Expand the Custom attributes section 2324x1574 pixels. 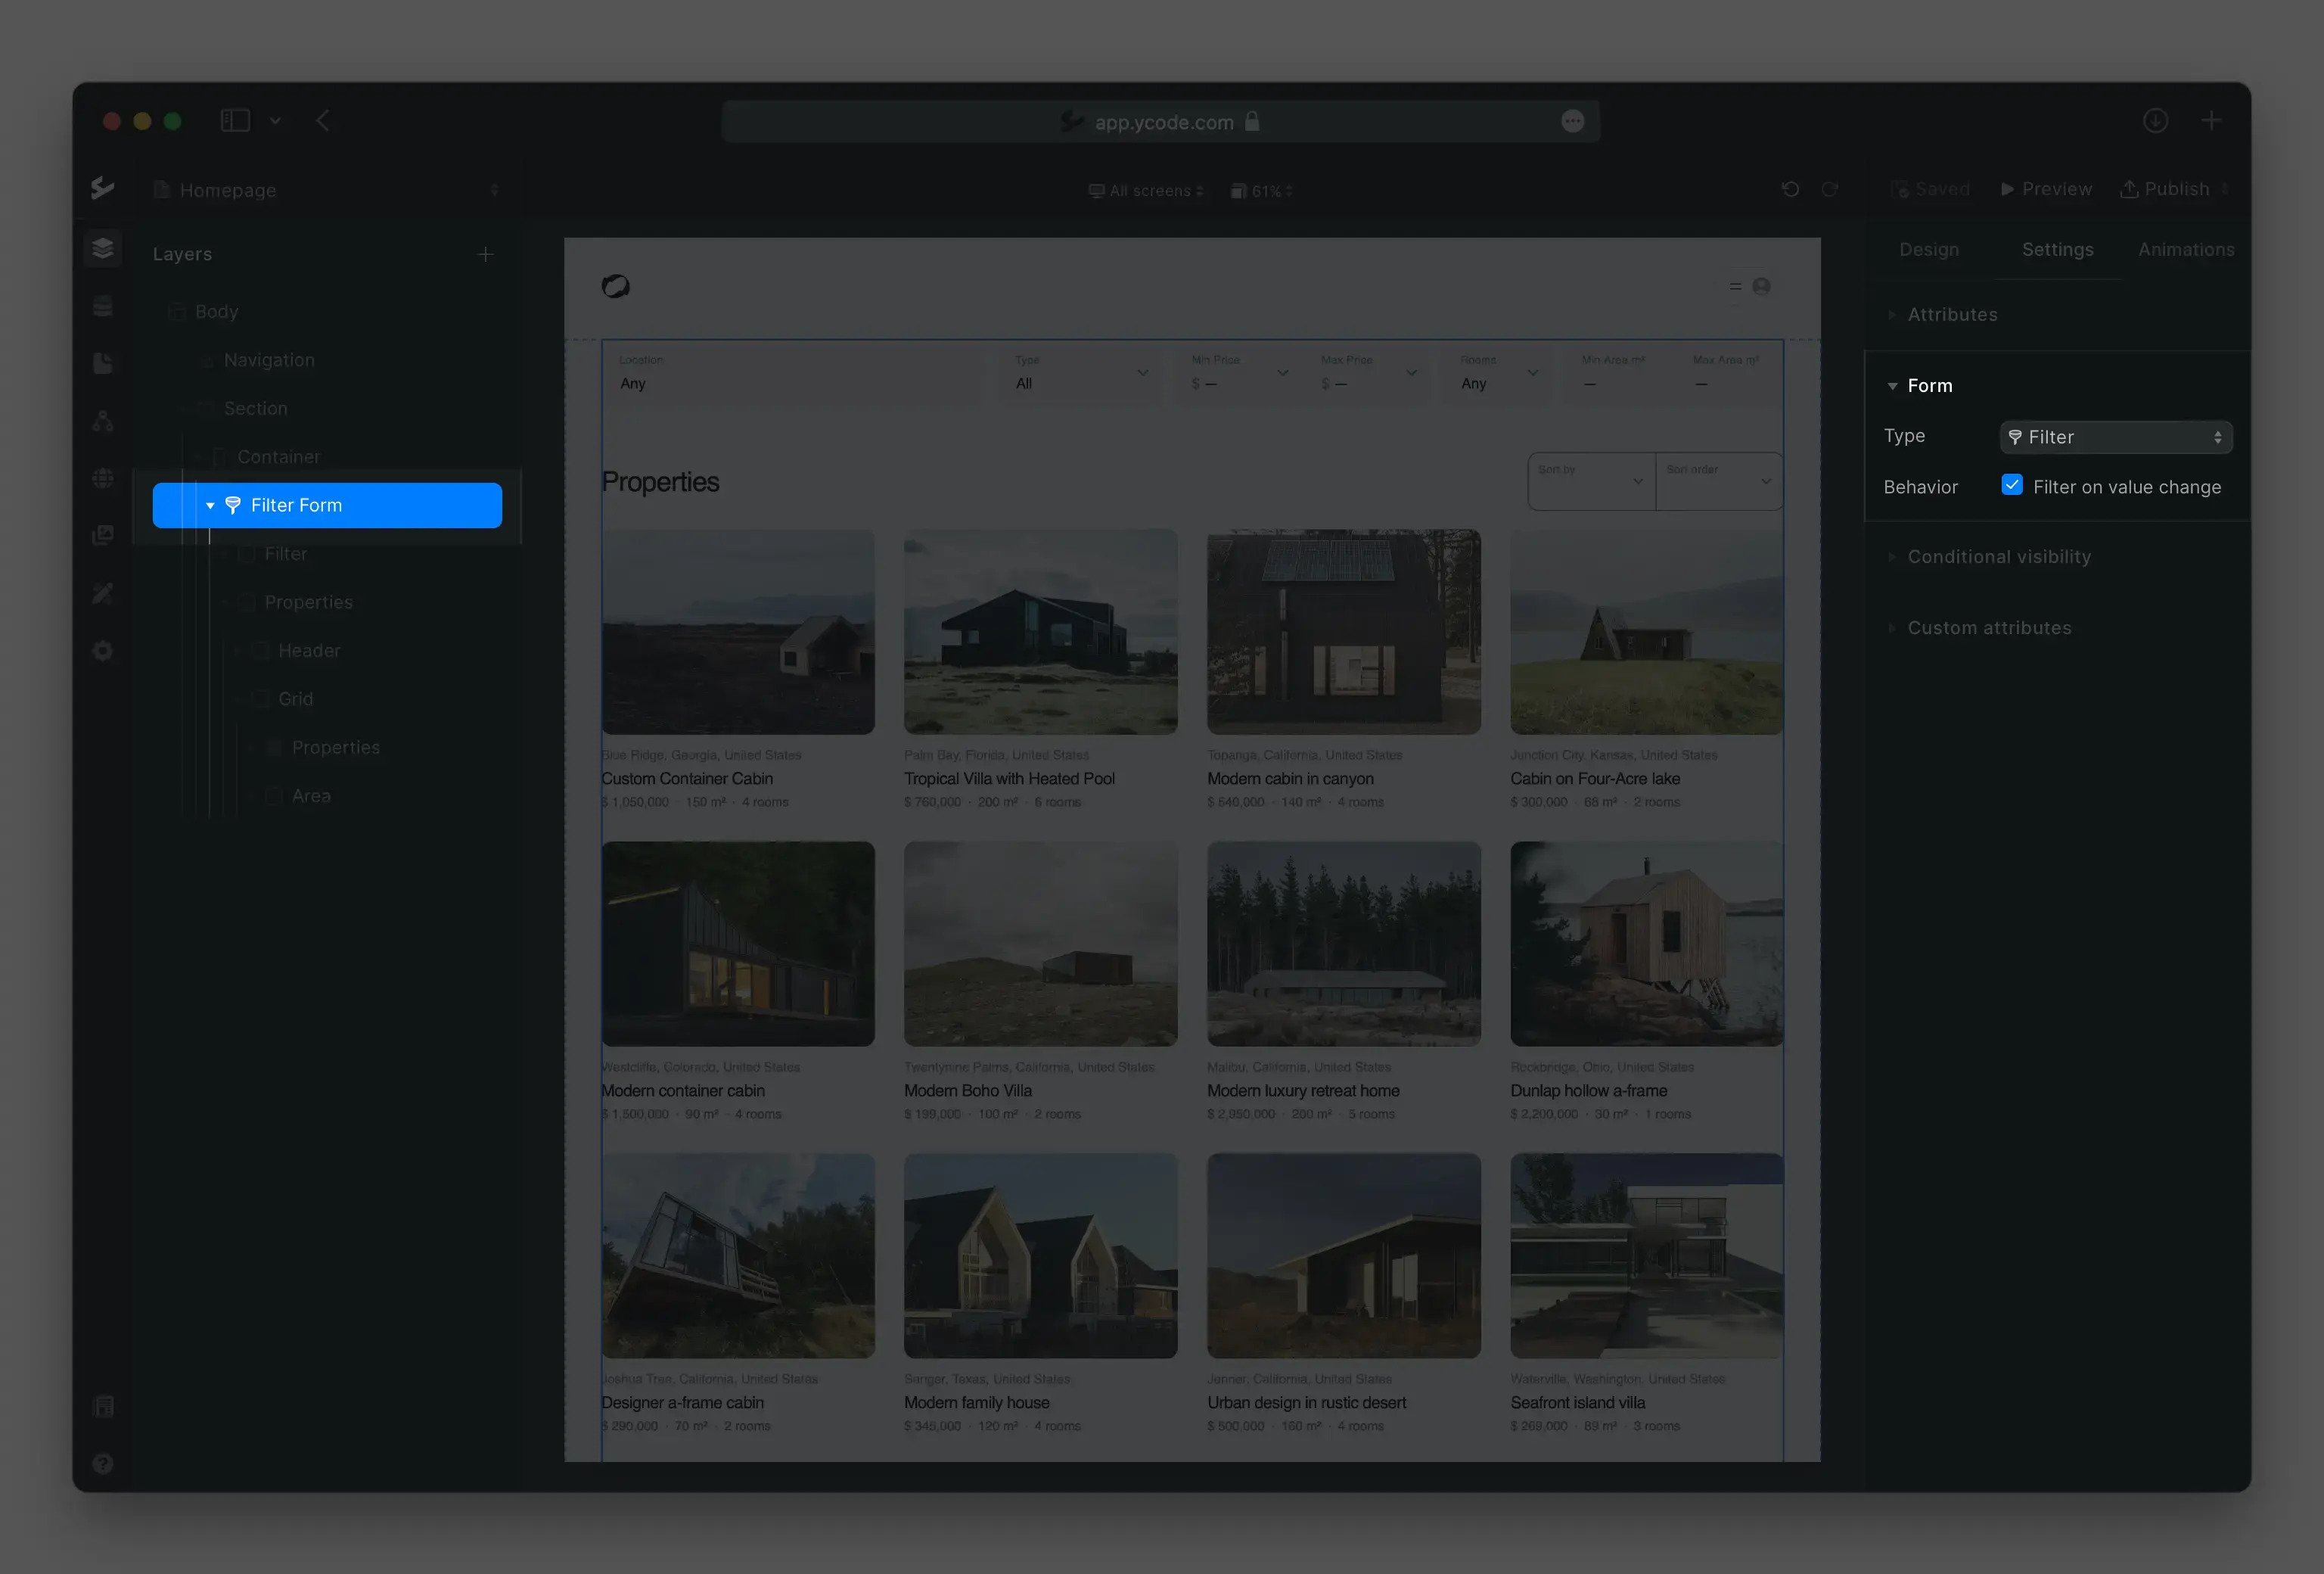1892,628
